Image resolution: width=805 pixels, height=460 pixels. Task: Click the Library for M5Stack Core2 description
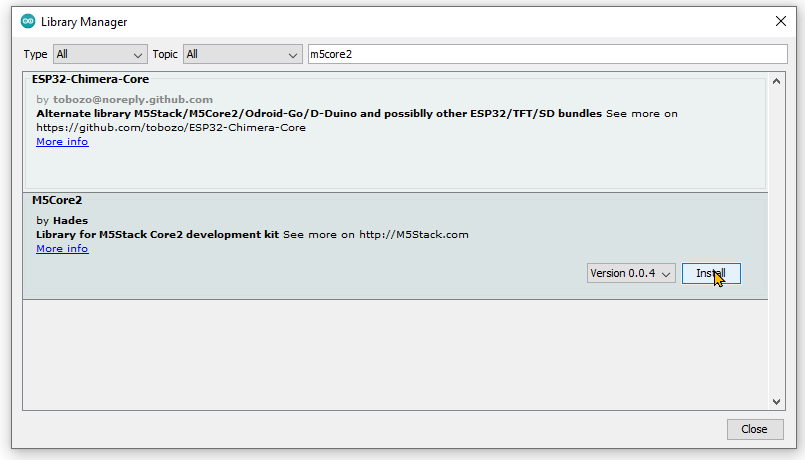[158, 235]
